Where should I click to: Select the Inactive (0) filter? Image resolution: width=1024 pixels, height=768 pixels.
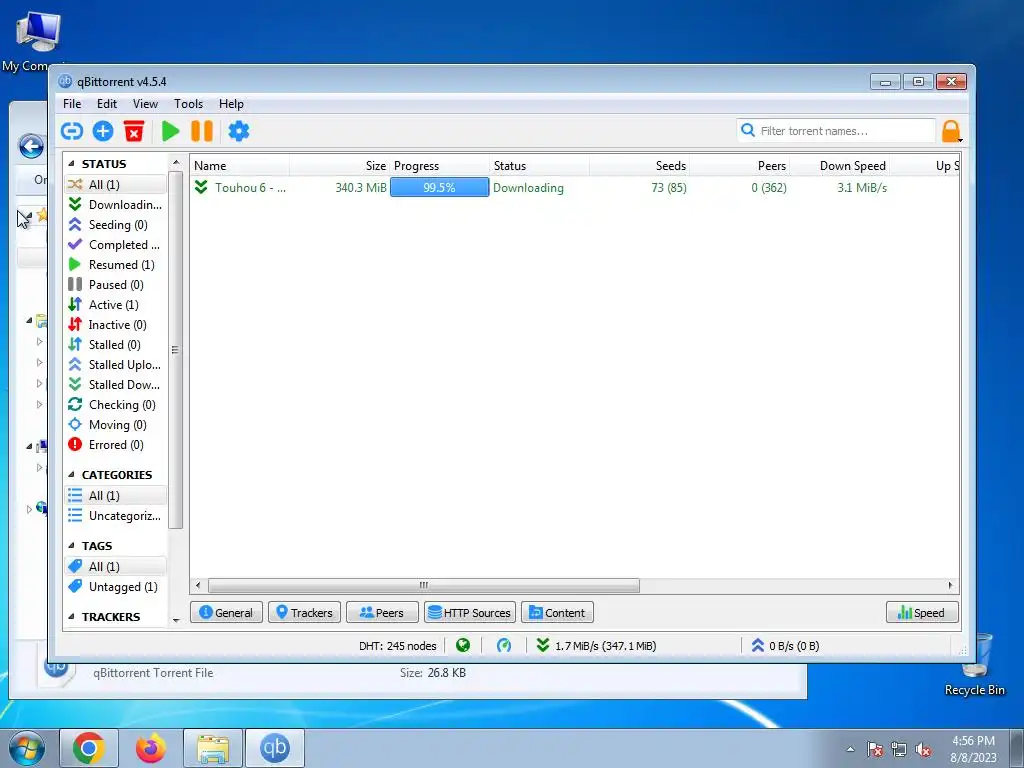(116, 325)
